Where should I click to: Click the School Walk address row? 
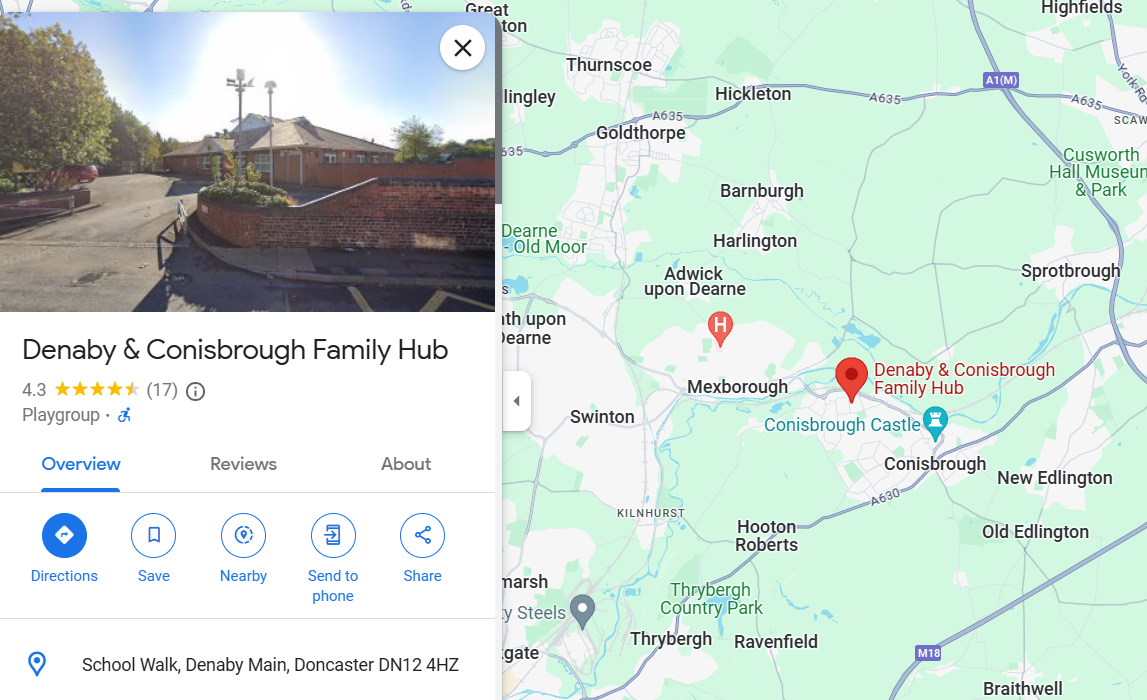tap(247, 664)
